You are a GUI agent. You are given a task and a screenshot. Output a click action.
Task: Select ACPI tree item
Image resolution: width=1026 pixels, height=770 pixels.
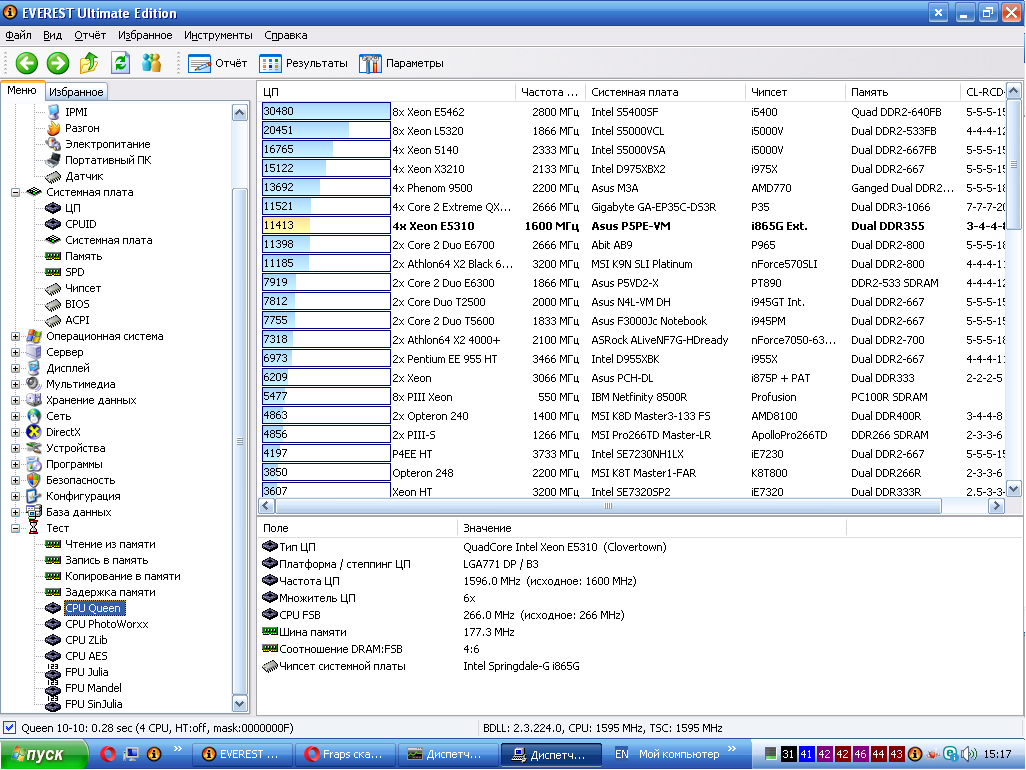77,320
